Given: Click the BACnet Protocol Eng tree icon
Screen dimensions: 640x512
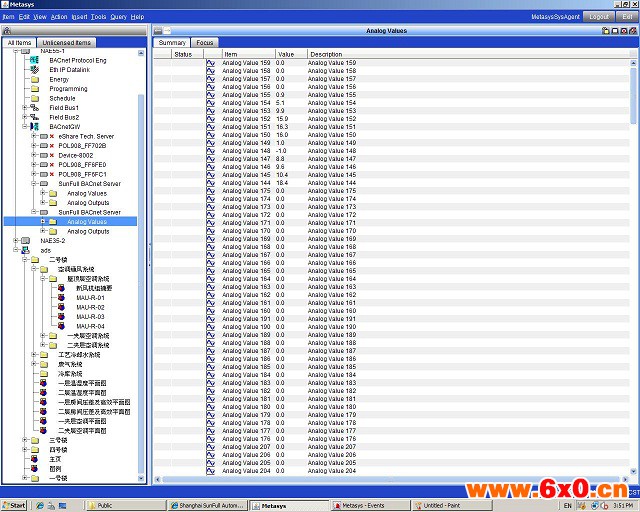Looking at the screenshot, I should click(35, 60).
